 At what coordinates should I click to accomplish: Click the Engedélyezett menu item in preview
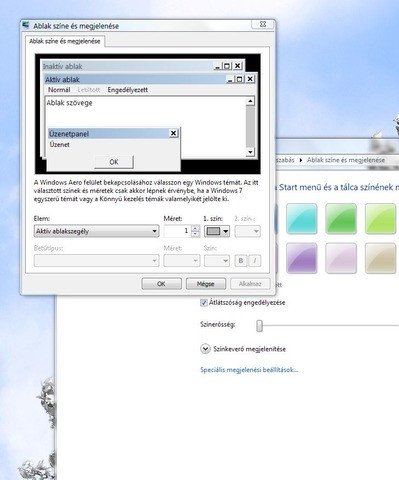click(128, 90)
